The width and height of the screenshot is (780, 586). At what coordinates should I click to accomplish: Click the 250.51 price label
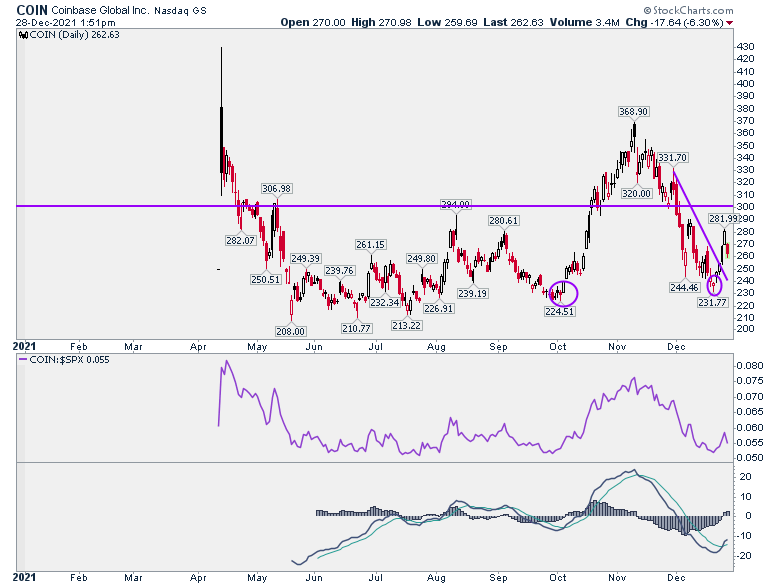pos(266,279)
